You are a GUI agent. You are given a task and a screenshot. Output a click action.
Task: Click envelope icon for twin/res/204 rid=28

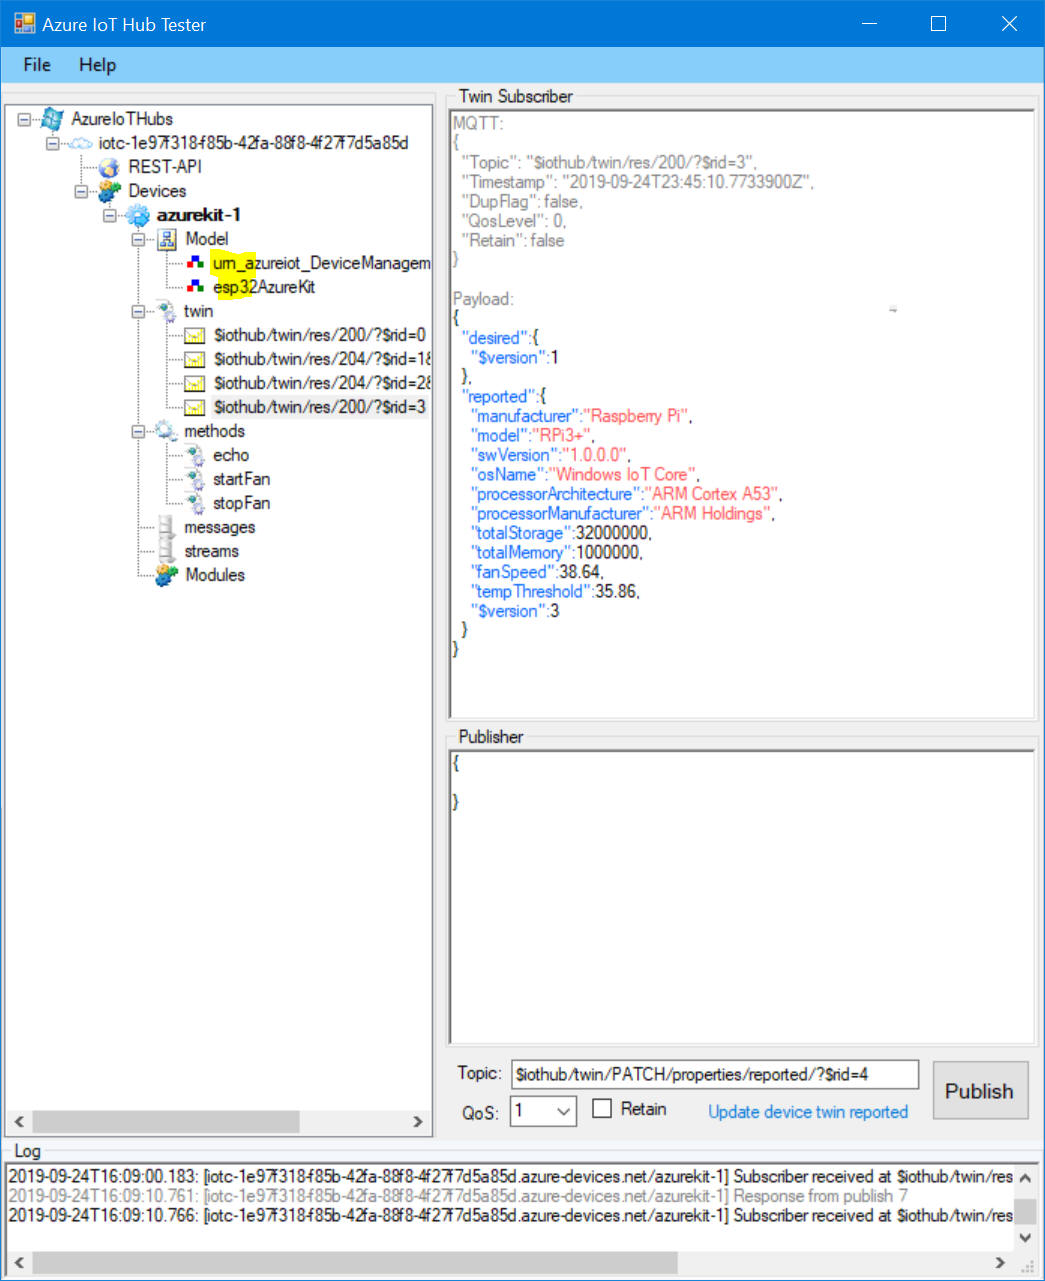(x=195, y=384)
